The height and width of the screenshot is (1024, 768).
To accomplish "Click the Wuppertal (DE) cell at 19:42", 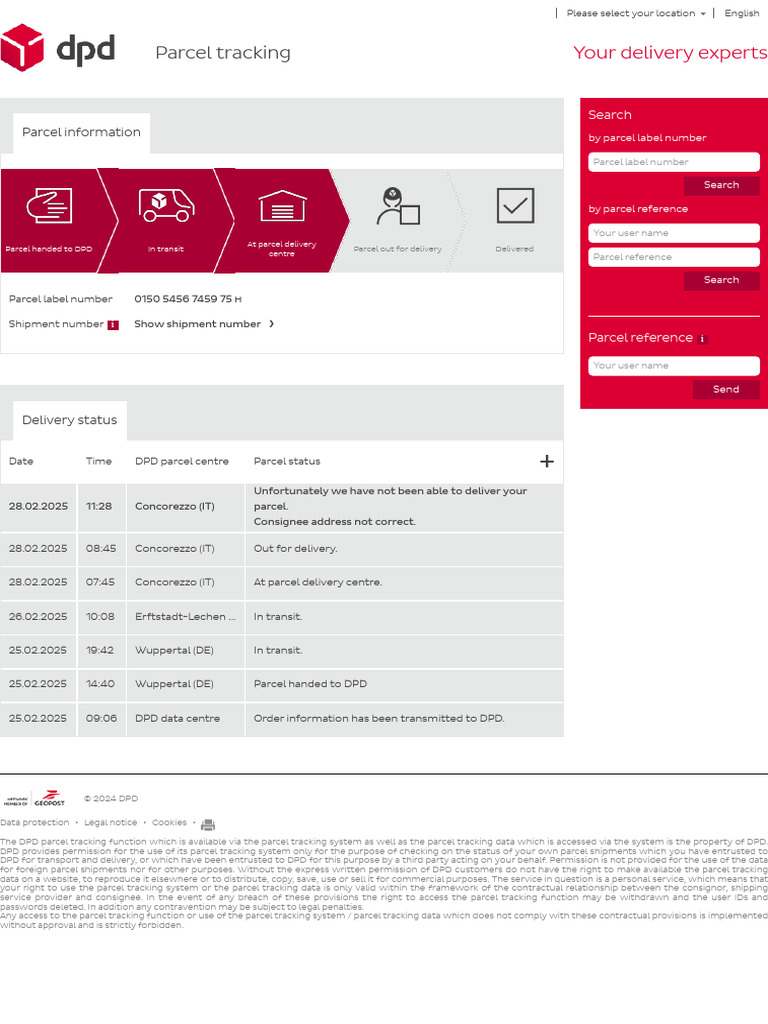I will tap(185, 651).
